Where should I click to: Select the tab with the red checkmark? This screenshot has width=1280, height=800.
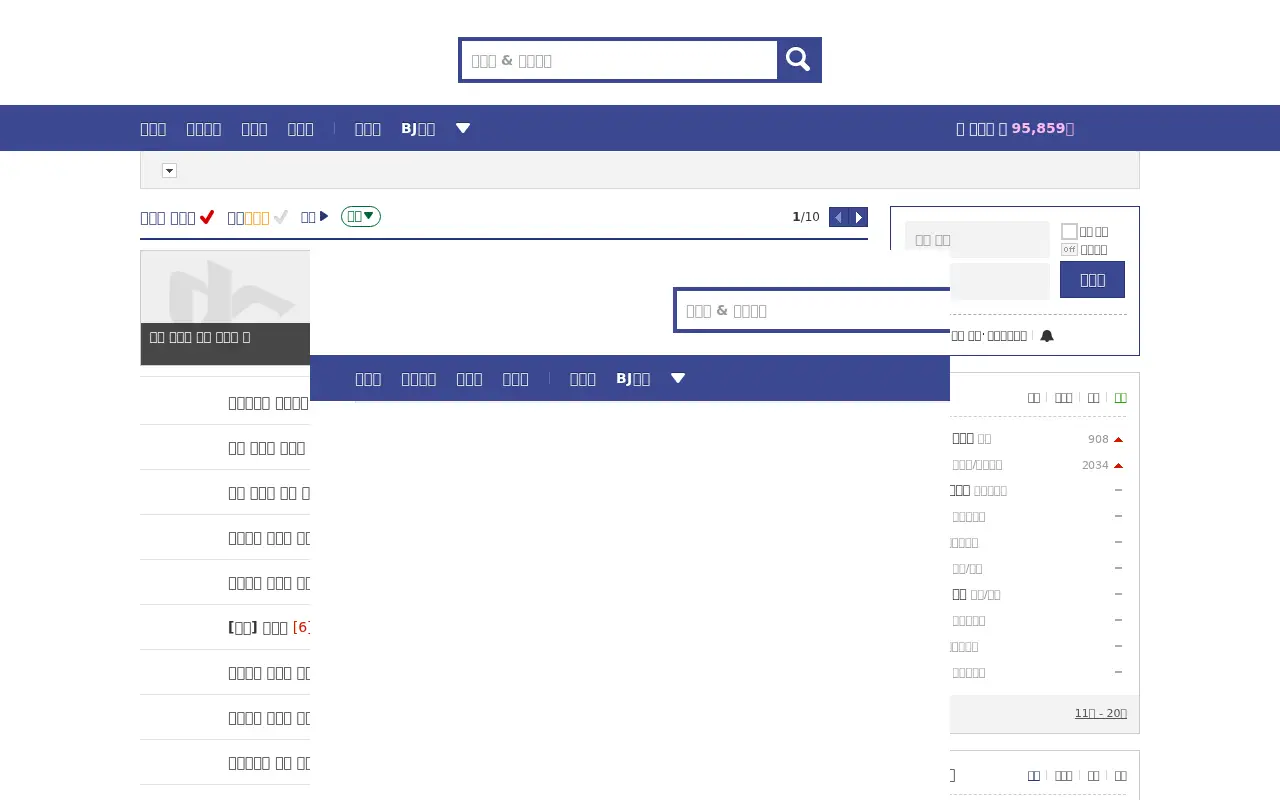pos(177,217)
